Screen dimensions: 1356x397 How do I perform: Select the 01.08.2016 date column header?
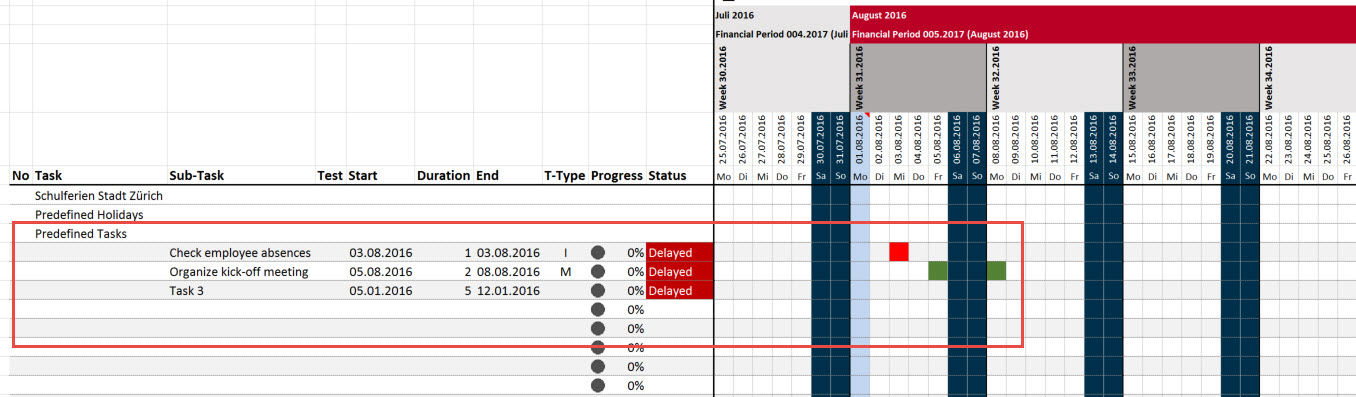860,139
